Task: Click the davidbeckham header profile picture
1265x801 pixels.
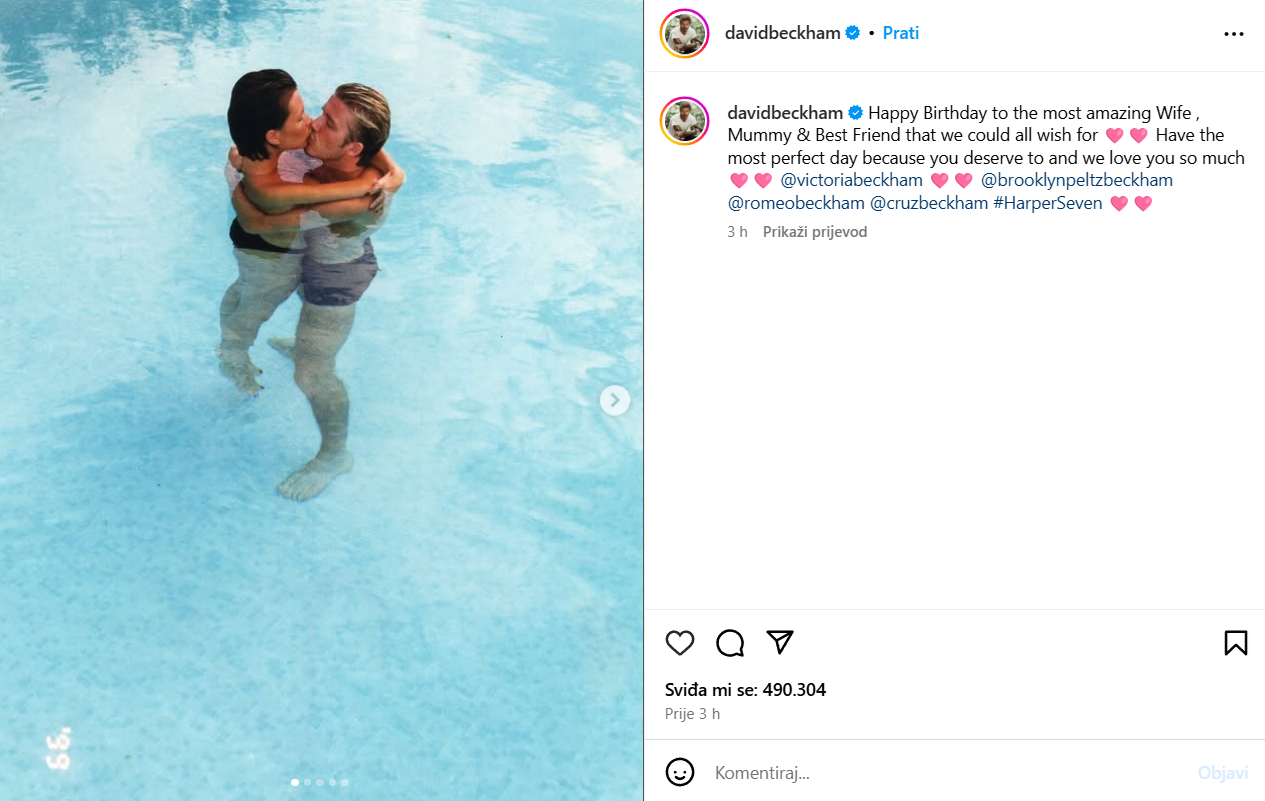Action: coord(685,33)
